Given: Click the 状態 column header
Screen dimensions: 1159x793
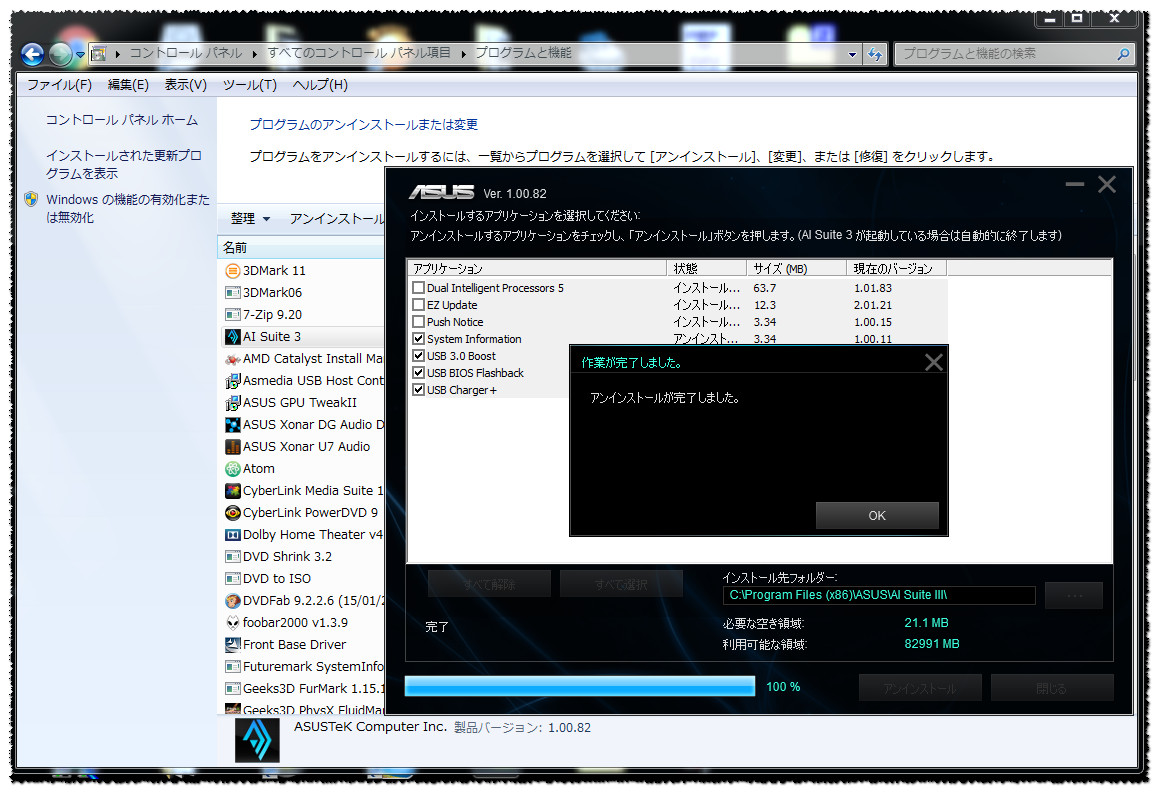Looking at the screenshot, I should click(x=707, y=268).
